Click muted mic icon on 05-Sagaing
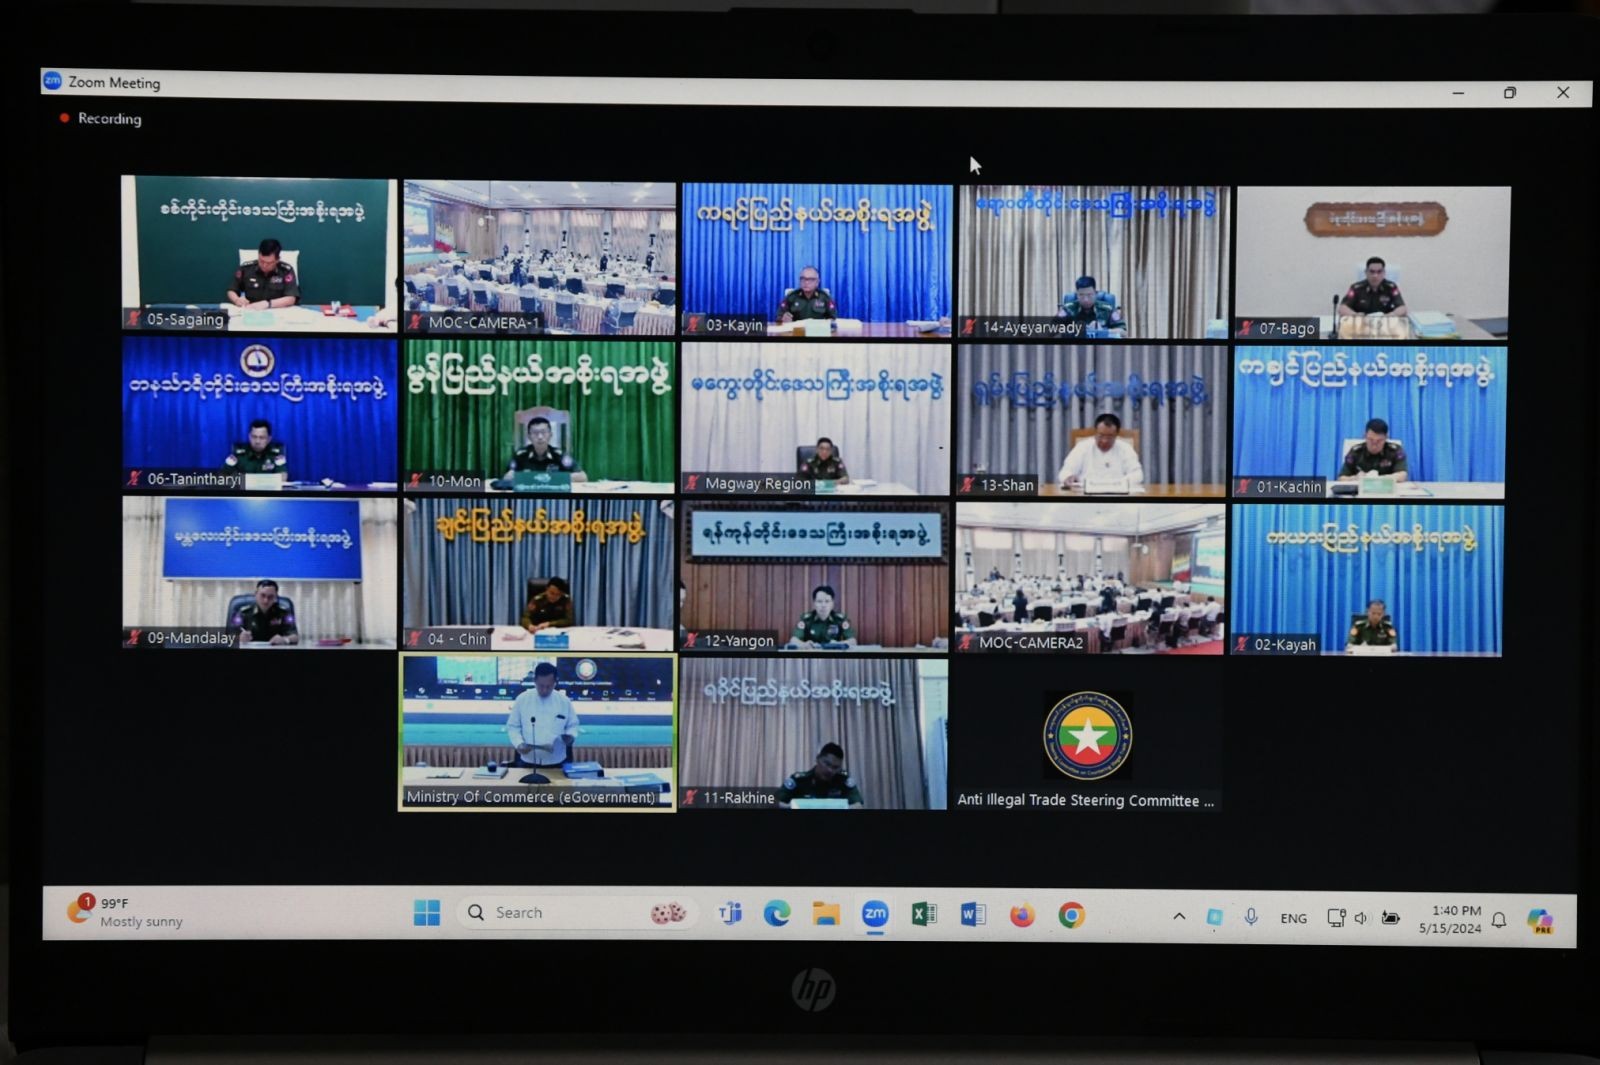This screenshot has height=1065, width=1600. (134, 319)
